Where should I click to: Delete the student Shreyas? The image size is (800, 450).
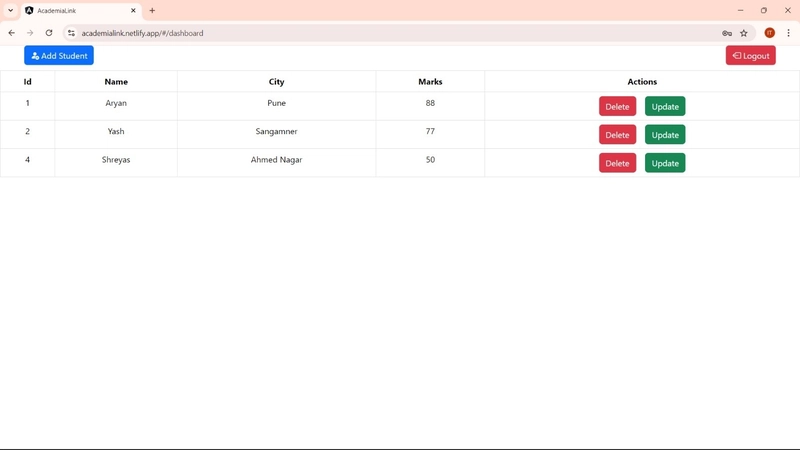(617, 163)
